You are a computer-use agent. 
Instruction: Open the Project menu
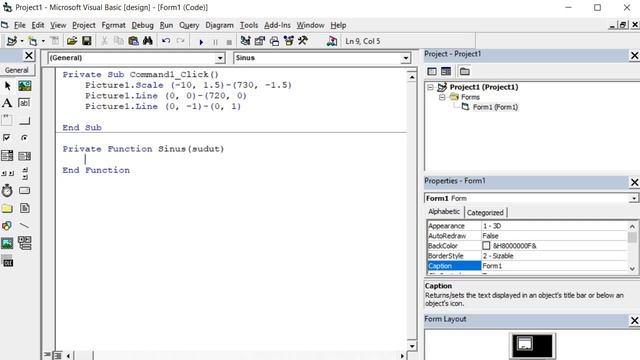(84, 25)
